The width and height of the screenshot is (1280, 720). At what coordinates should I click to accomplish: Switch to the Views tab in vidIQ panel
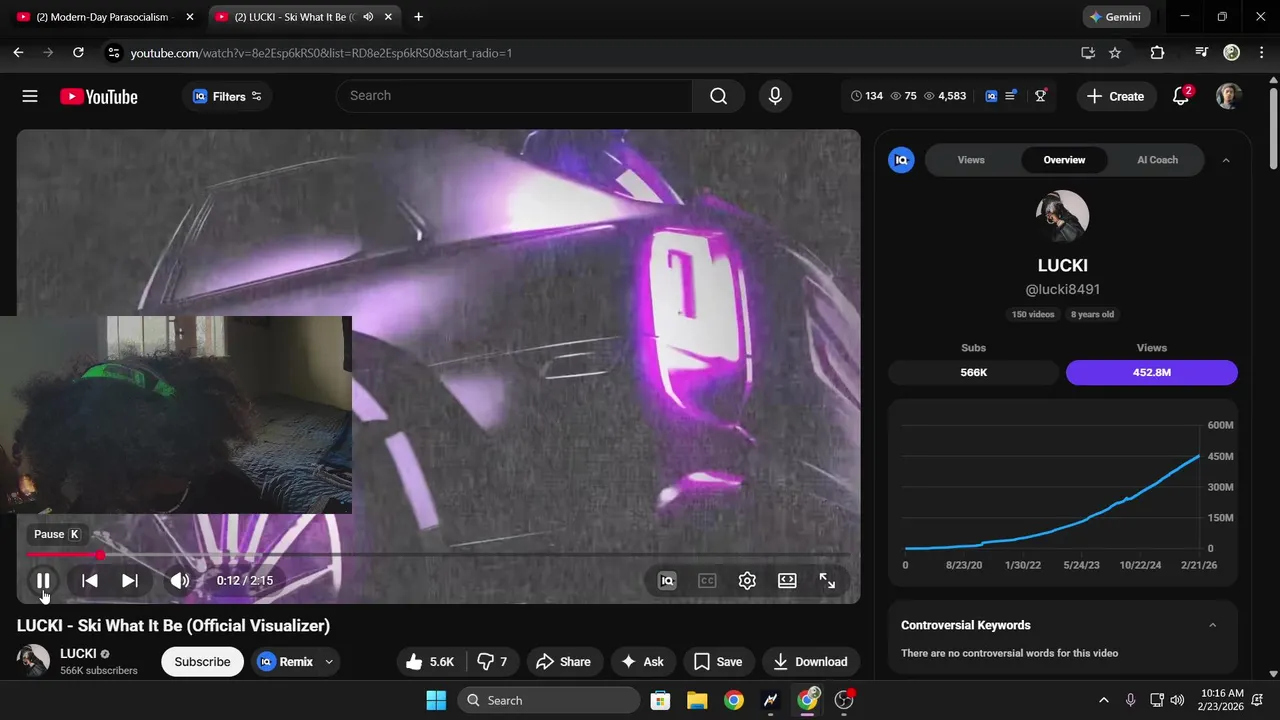pyautogui.click(x=971, y=160)
